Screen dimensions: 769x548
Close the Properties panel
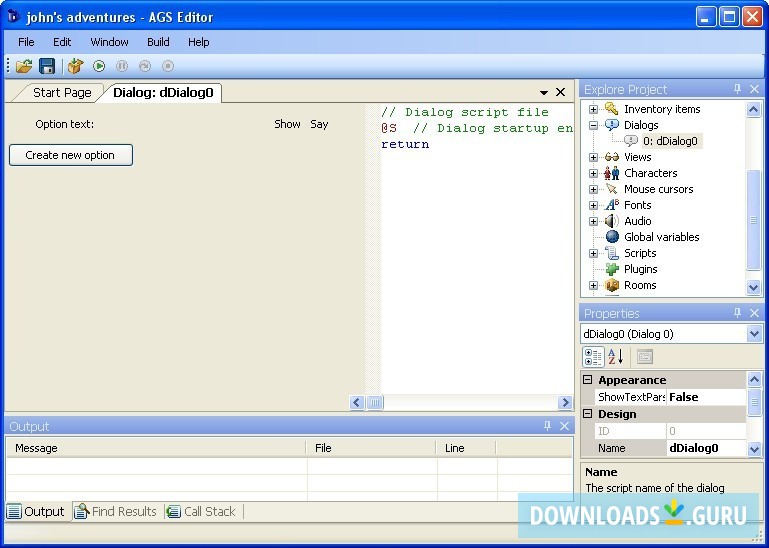pos(755,313)
